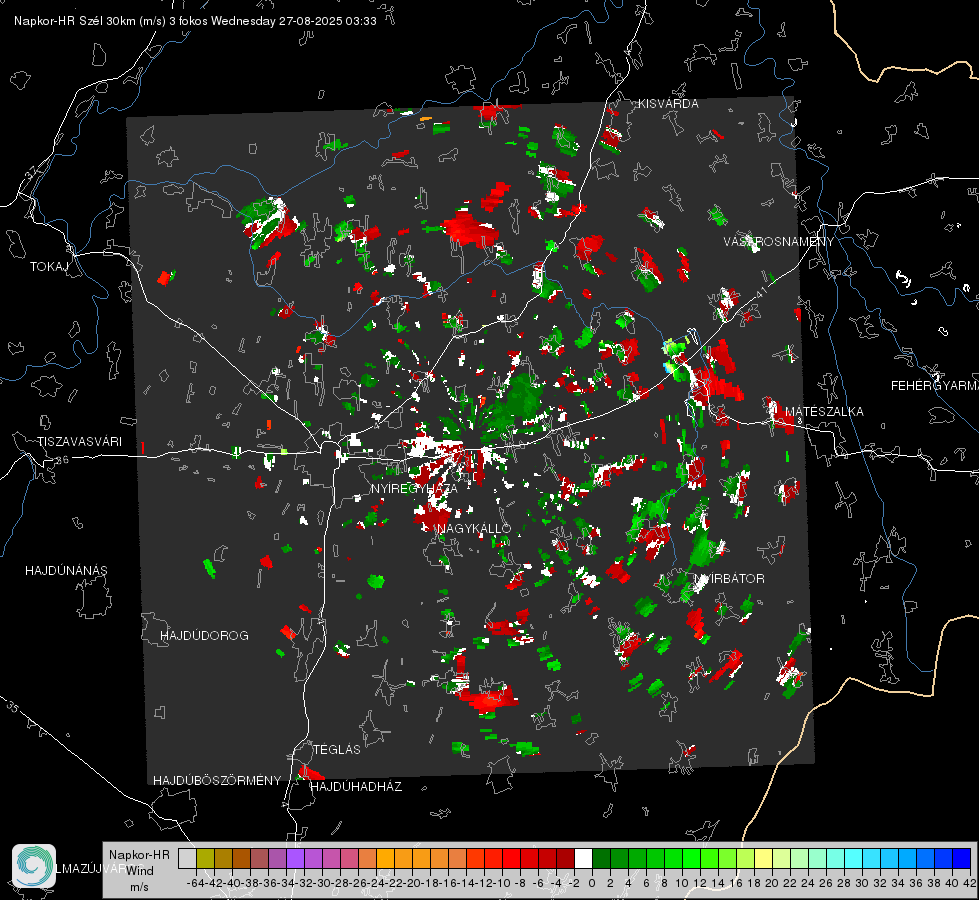Screen dimensions: 979x900
Task: Click the TÉGLÁS town label
Action: tap(337, 749)
